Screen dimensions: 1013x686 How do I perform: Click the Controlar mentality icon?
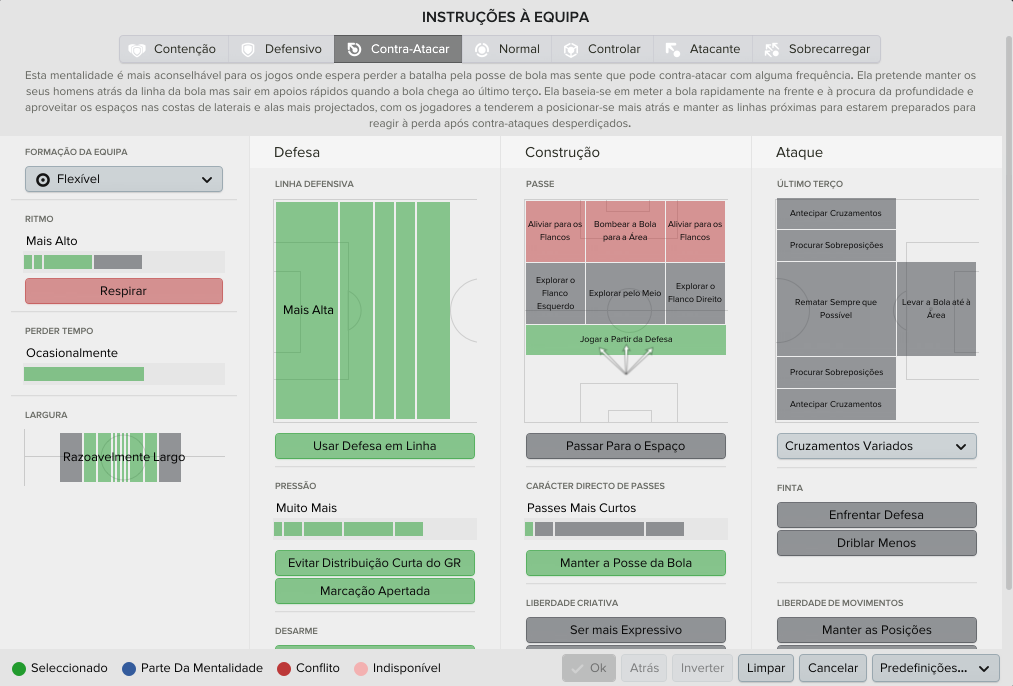point(571,50)
